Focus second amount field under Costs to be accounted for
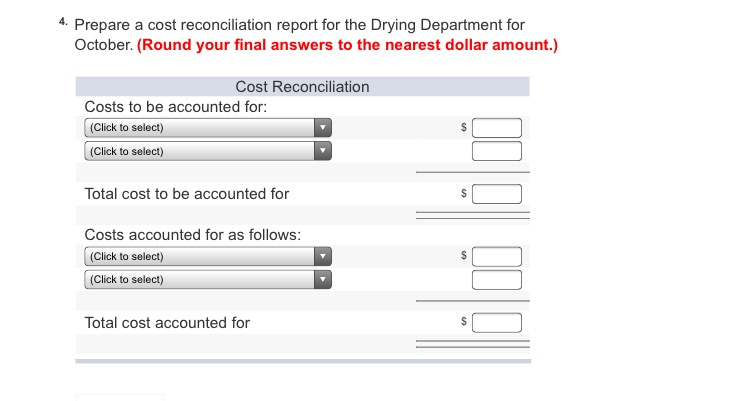750x401 pixels. click(x=497, y=152)
